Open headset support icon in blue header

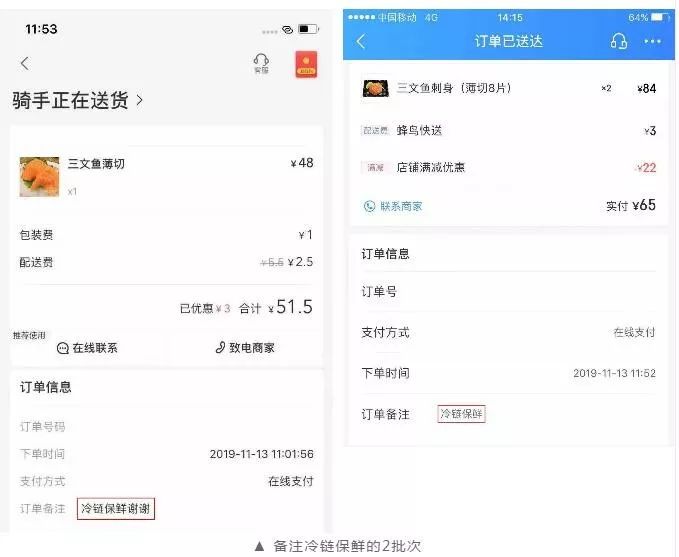[618, 42]
